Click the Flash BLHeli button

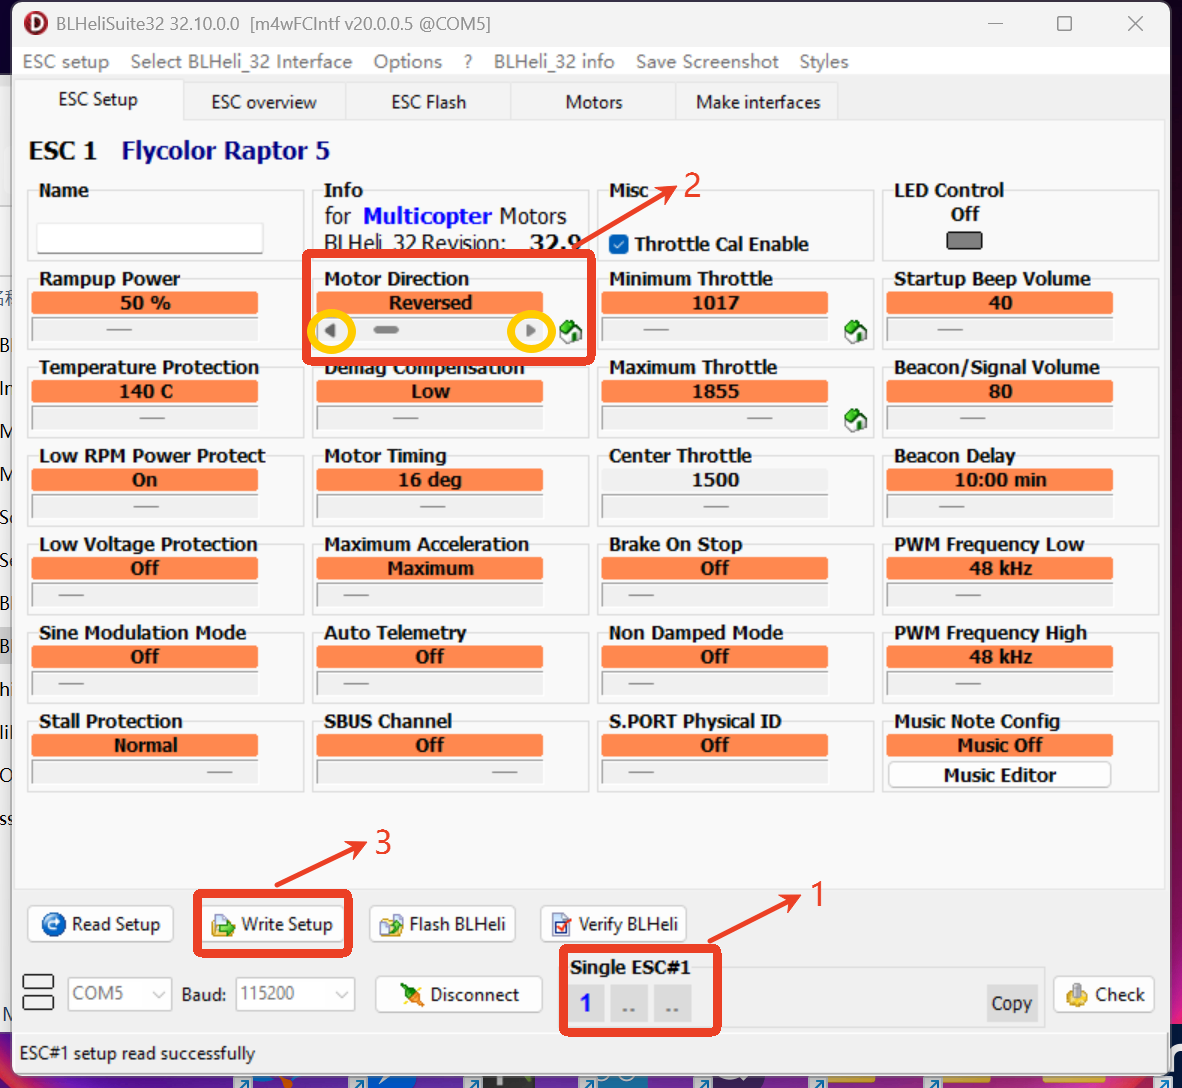442,924
